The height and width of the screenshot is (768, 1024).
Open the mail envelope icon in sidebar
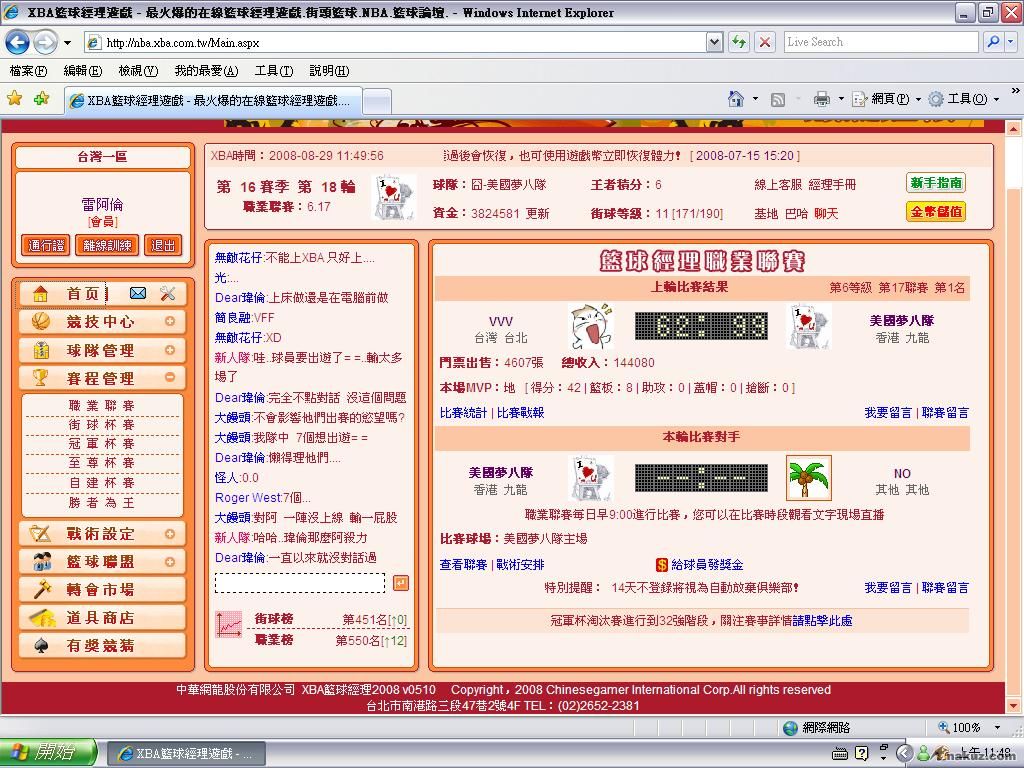138,294
